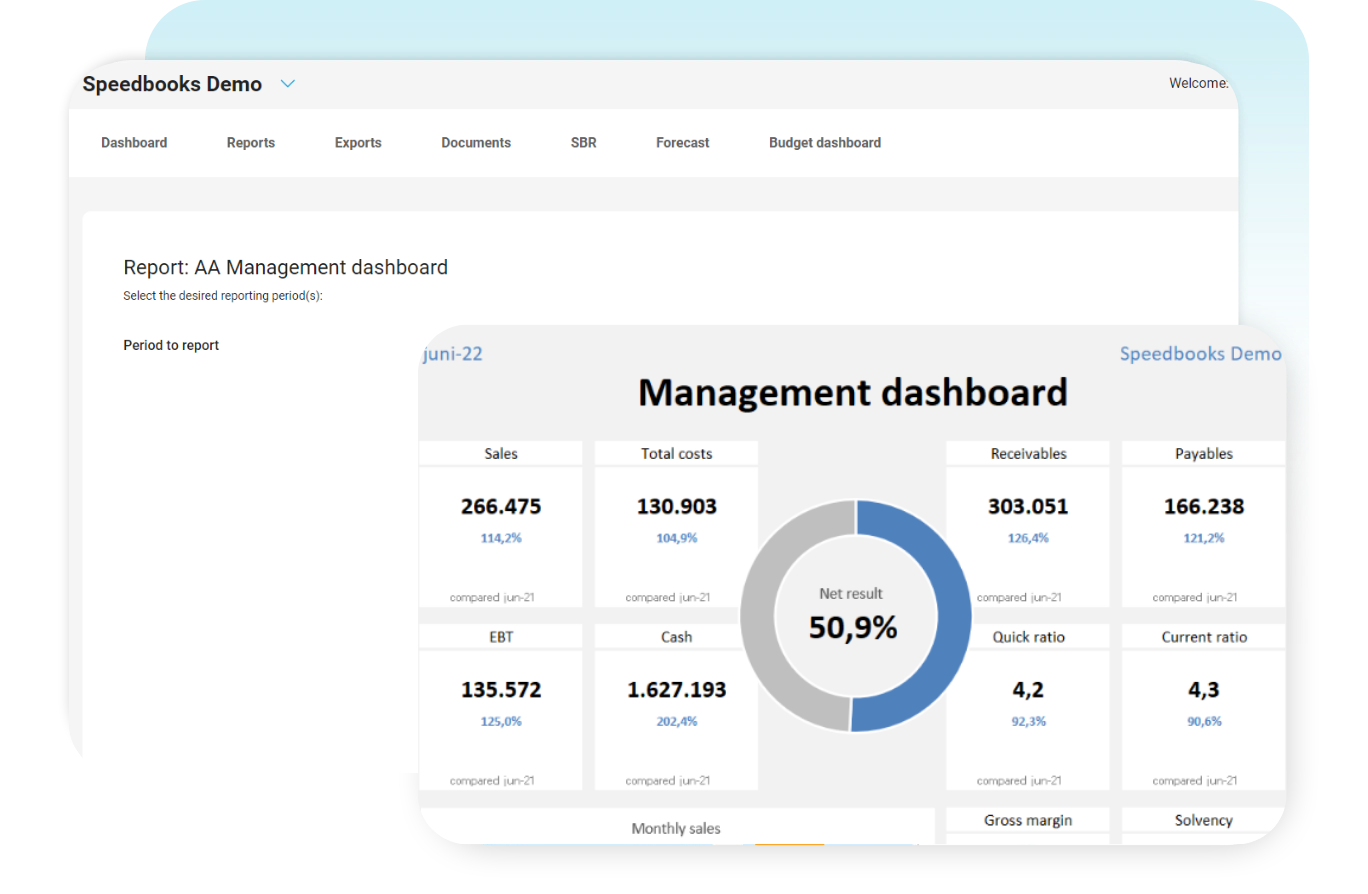The width and height of the screenshot is (1368, 894).
Task: Click the Solvency section header
Action: [1204, 820]
